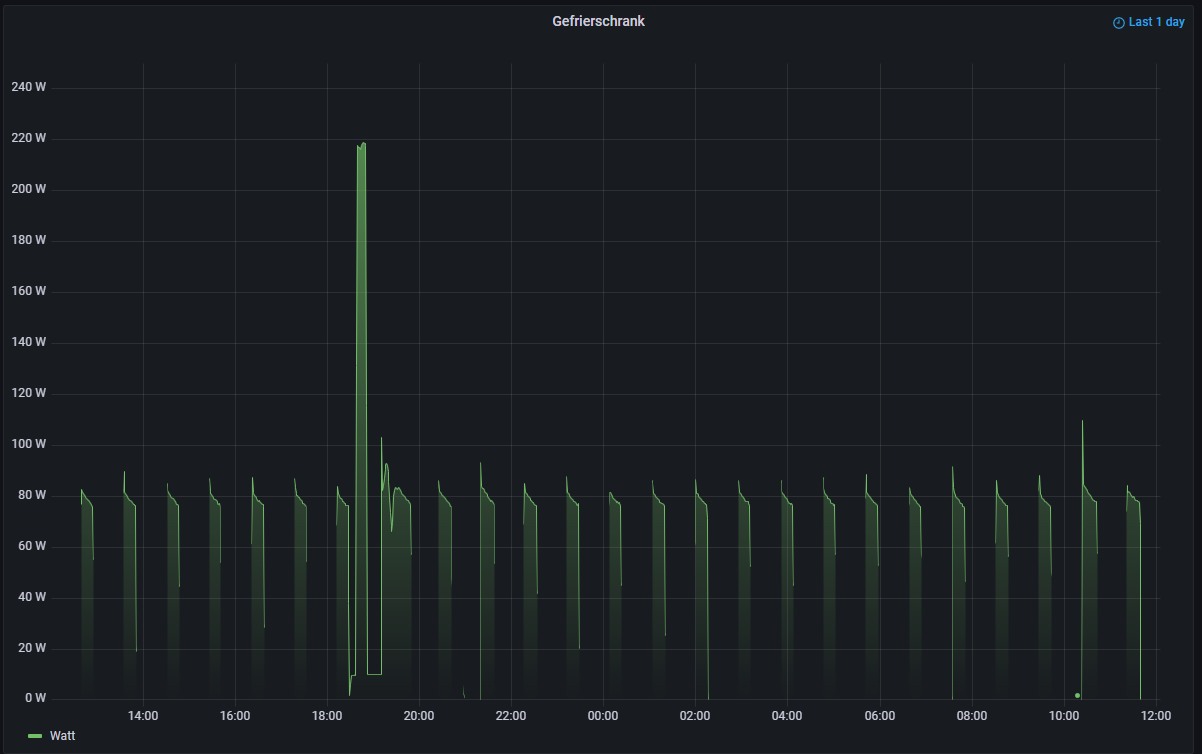Click the 18:00 time axis label
The height and width of the screenshot is (754, 1202).
327,716
